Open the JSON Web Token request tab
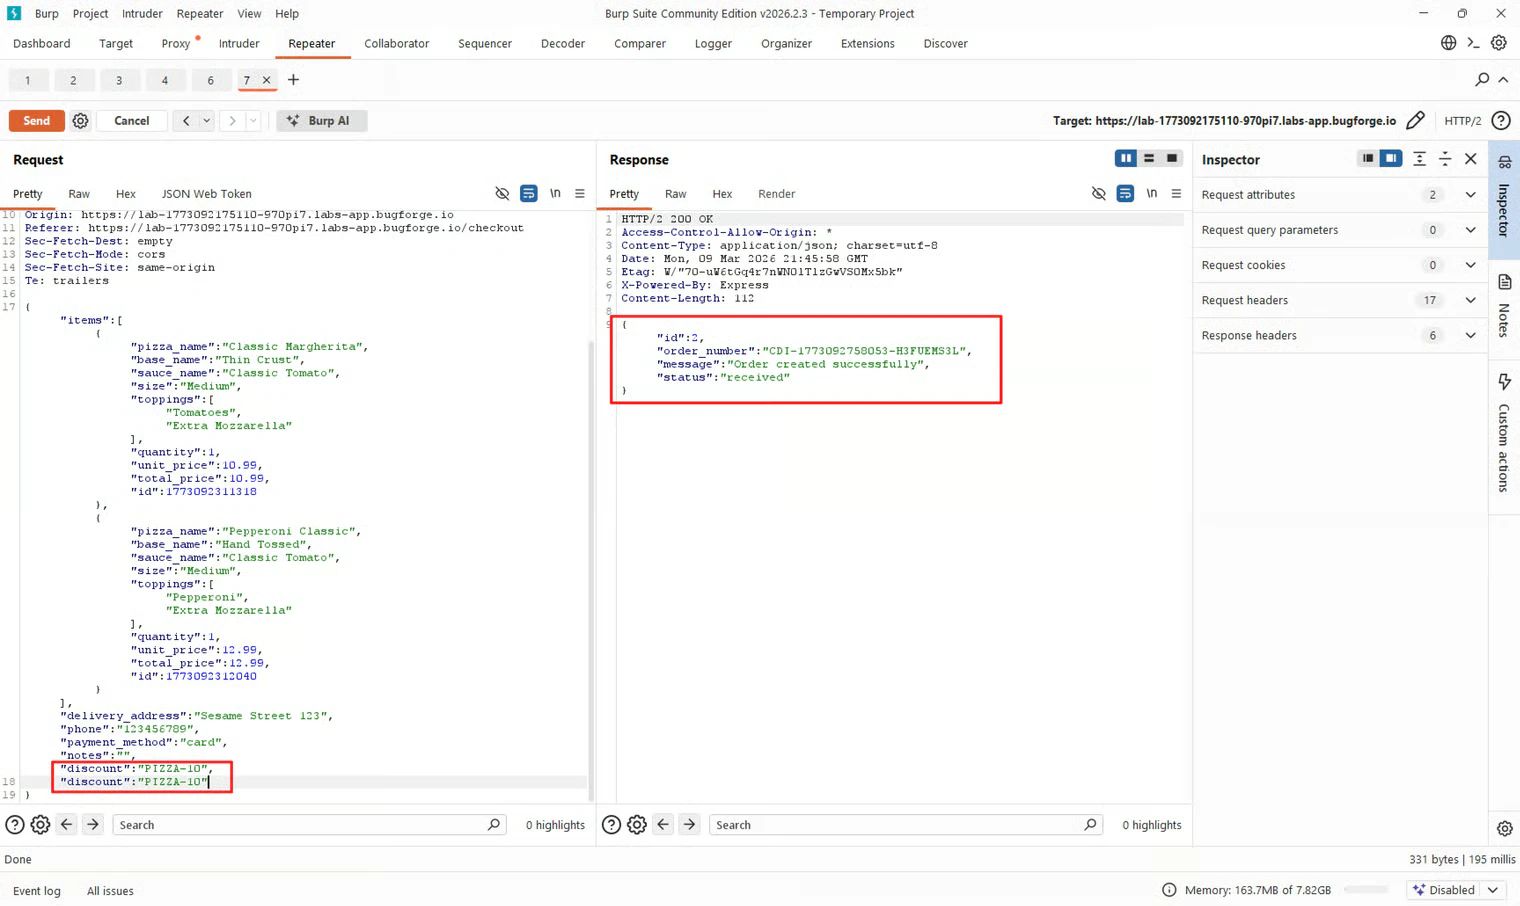Viewport: 1520px width, 906px height. tap(207, 194)
